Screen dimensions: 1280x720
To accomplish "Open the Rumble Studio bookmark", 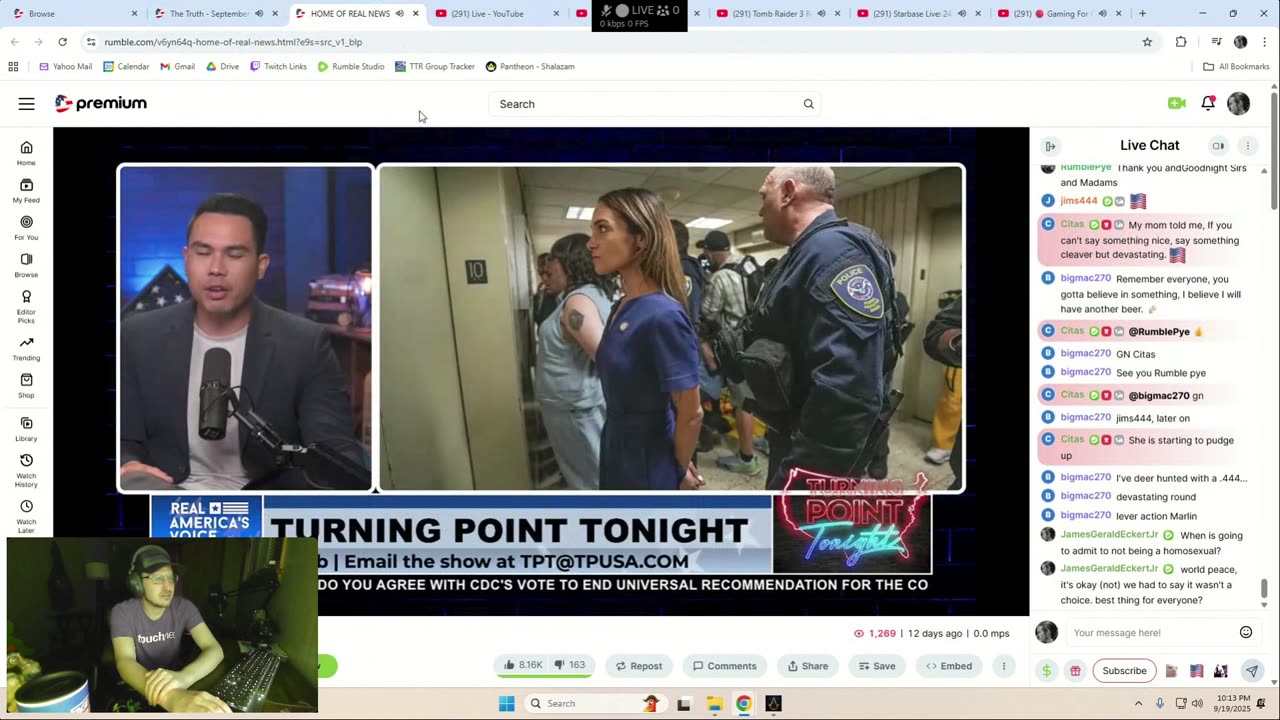I will (x=351, y=66).
